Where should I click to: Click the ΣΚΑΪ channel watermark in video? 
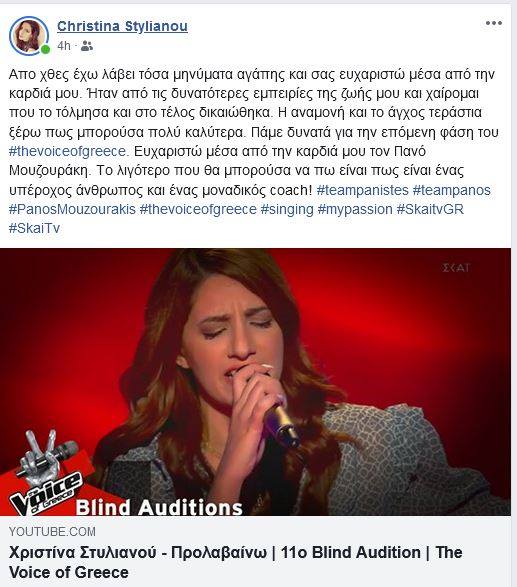pos(456,268)
